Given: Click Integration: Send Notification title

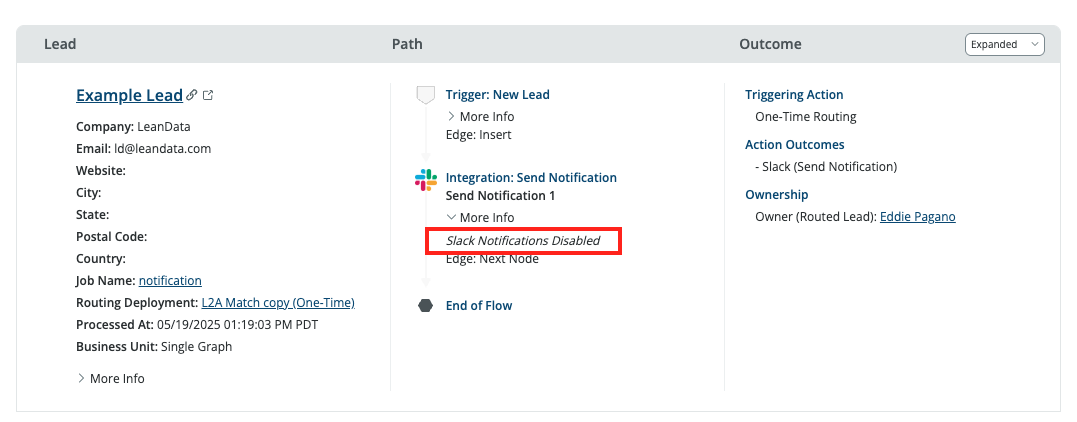Looking at the screenshot, I should [531, 178].
